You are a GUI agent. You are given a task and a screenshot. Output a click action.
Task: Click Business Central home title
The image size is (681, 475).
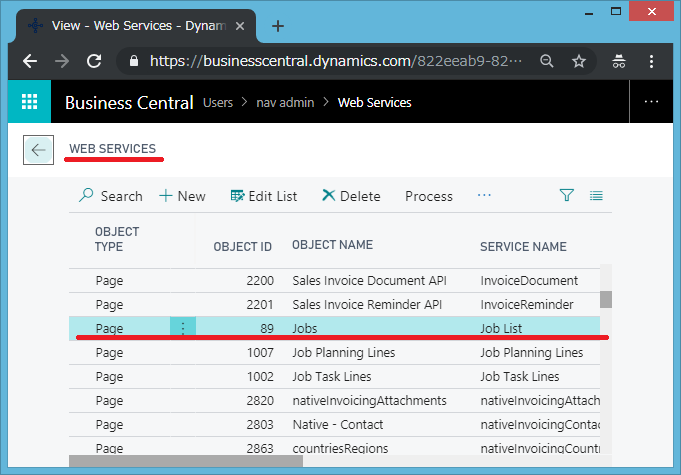coord(129,102)
